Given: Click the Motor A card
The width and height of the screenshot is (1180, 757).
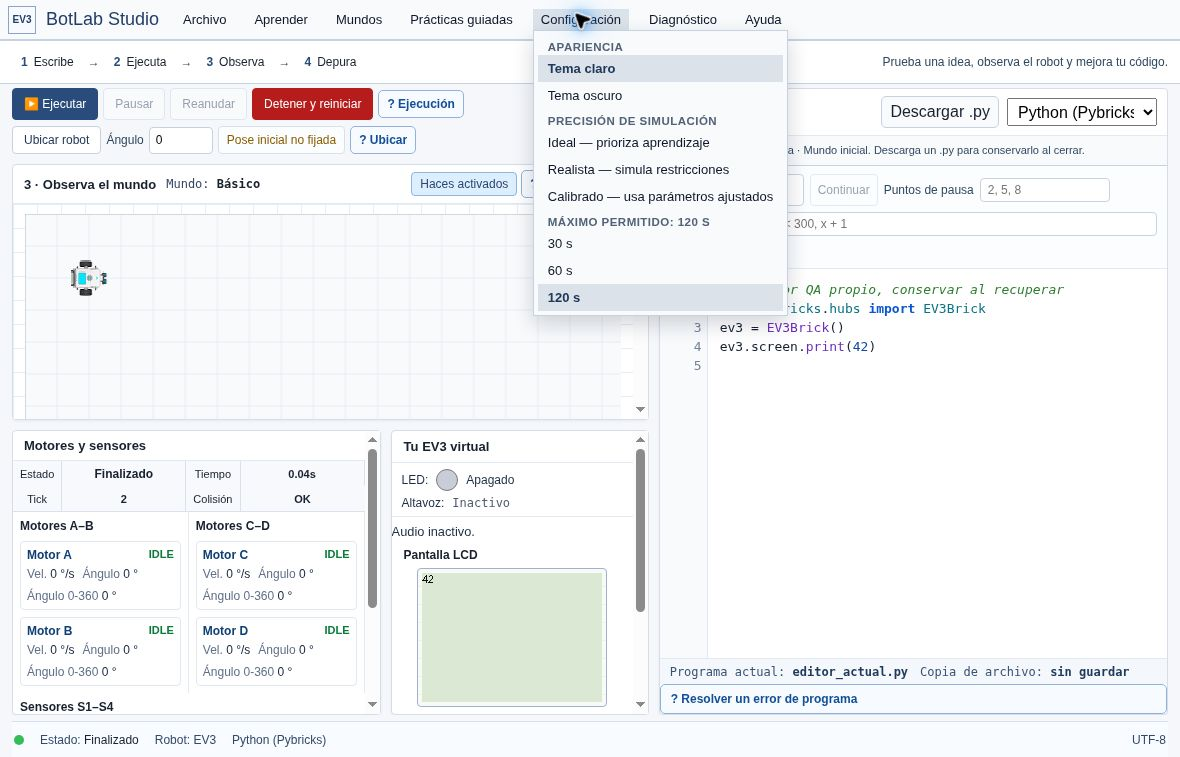Looking at the screenshot, I should (100, 576).
